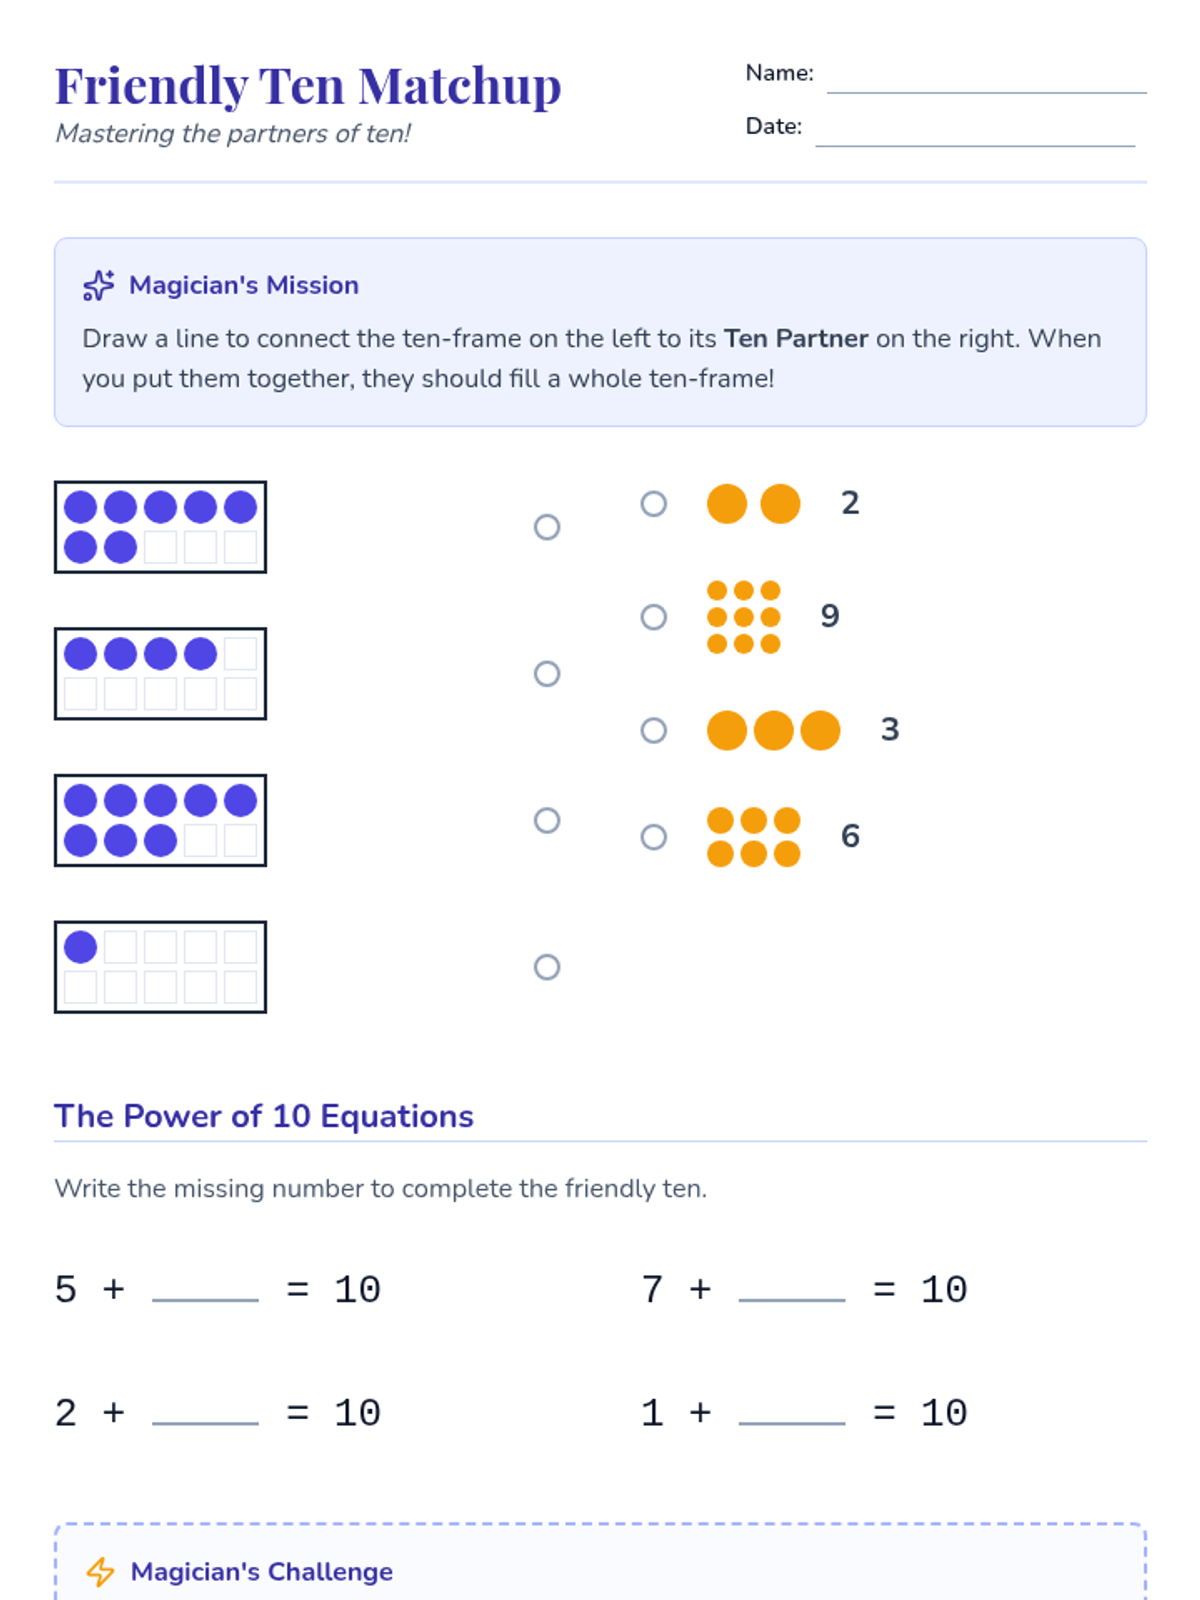Image resolution: width=1200 pixels, height=1600 pixels.
Task: Click the sparkle icon beside Magician's Mission
Action: [x=98, y=285]
